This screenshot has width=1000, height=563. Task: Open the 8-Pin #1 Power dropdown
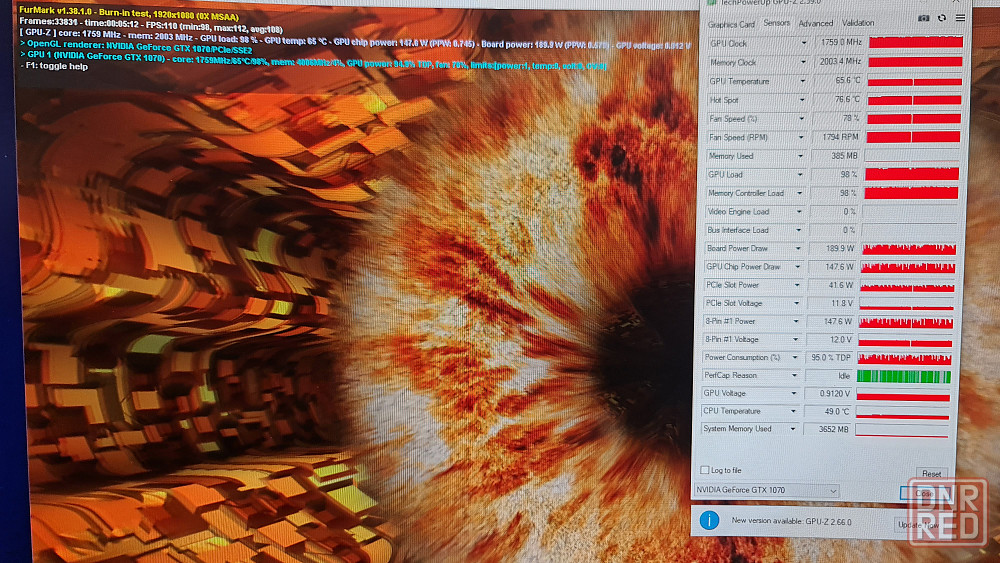click(x=795, y=321)
